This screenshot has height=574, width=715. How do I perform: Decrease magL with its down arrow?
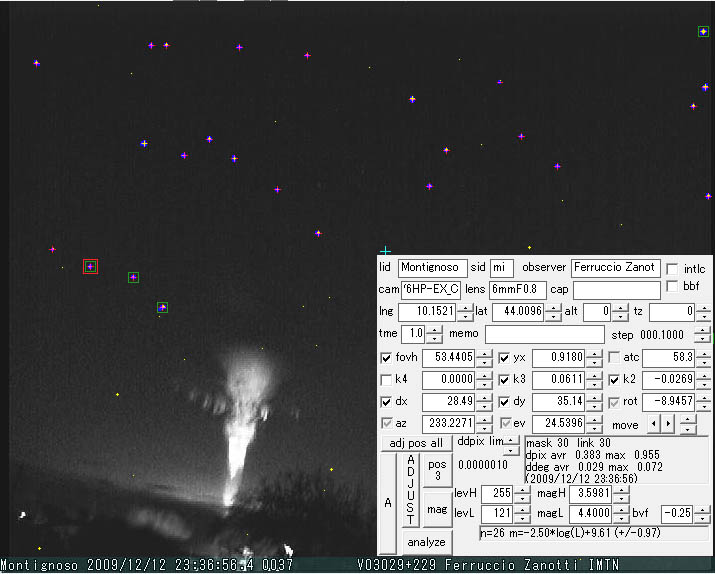tap(621, 518)
